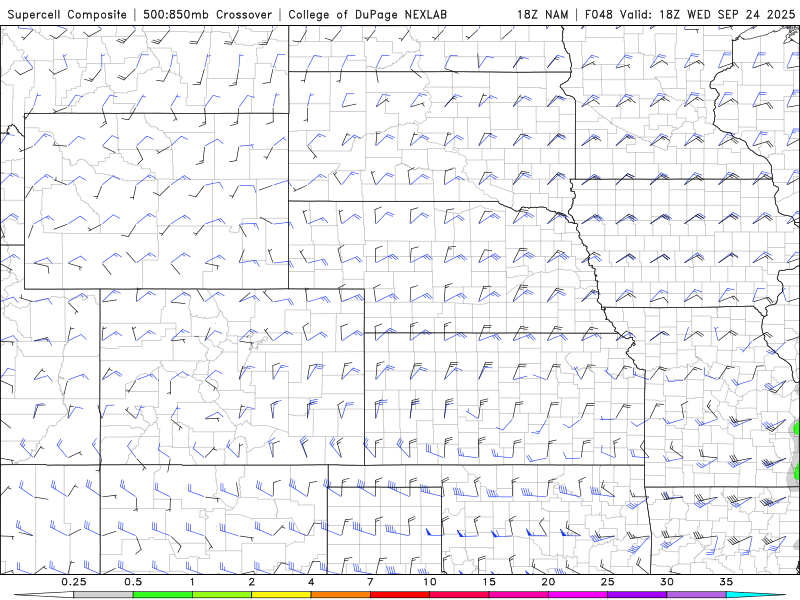Click the 35 label on the legend scale

(x=726, y=582)
